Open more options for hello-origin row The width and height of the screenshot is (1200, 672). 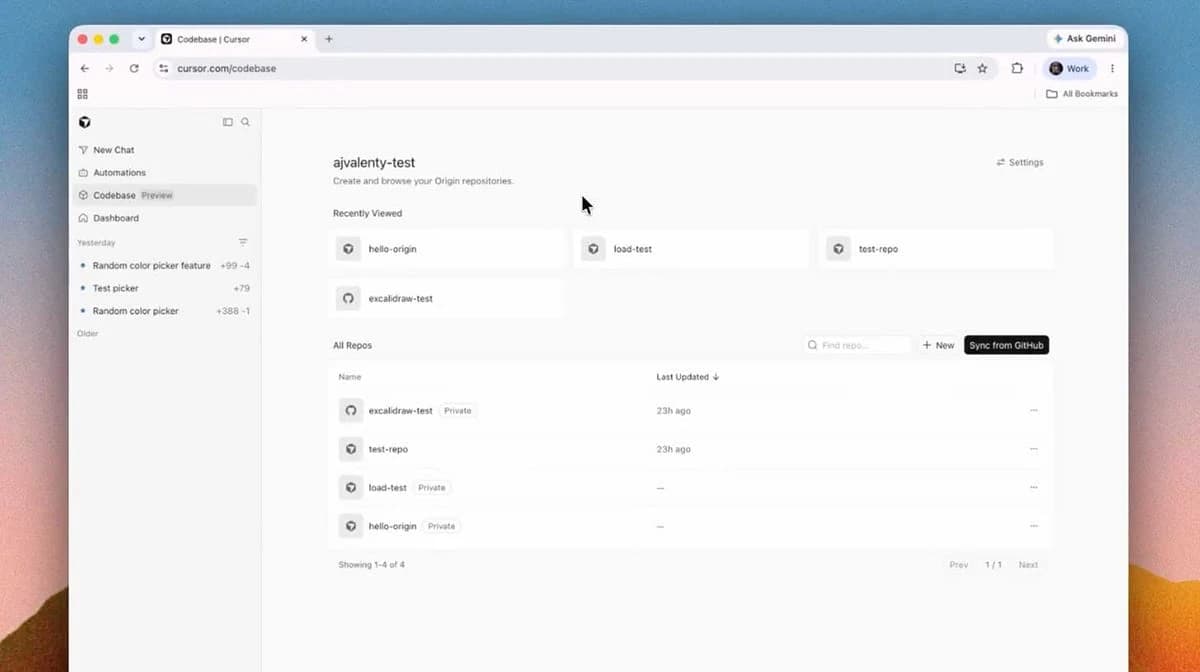tap(1033, 526)
